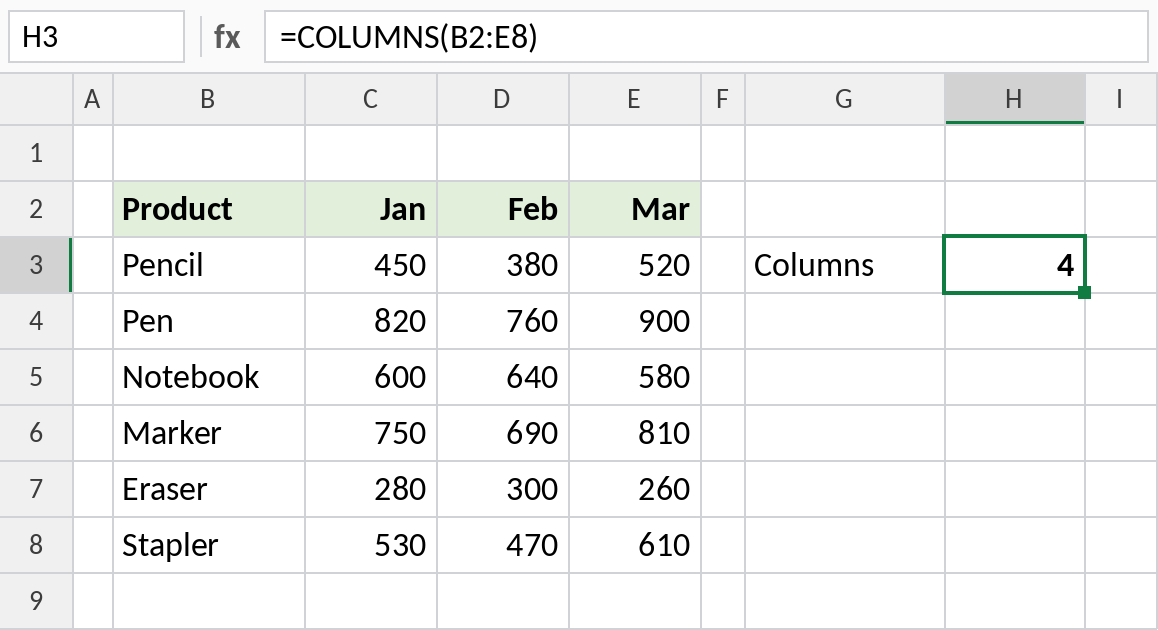Select column H header
Image resolution: width=1158 pixels, height=630 pixels.
point(1014,99)
